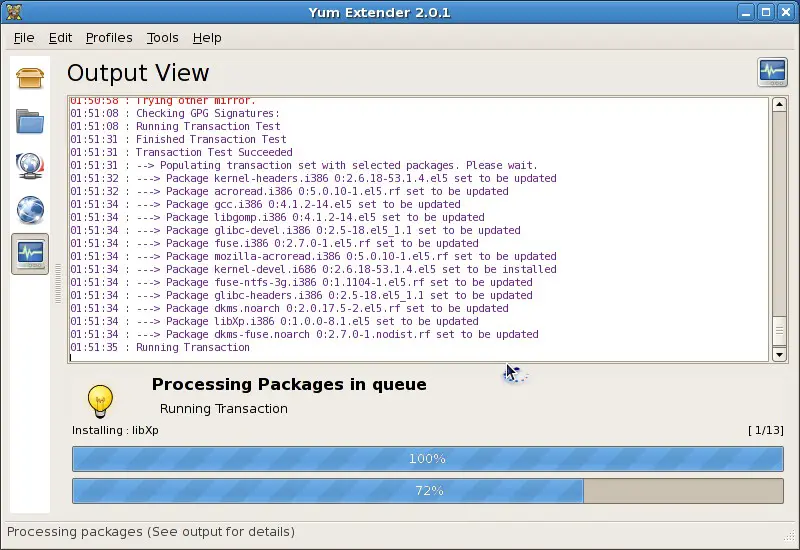Open the group view folder icon in sidebar
The width and height of the screenshot is (800, 550).
click(x=30, y=121)
